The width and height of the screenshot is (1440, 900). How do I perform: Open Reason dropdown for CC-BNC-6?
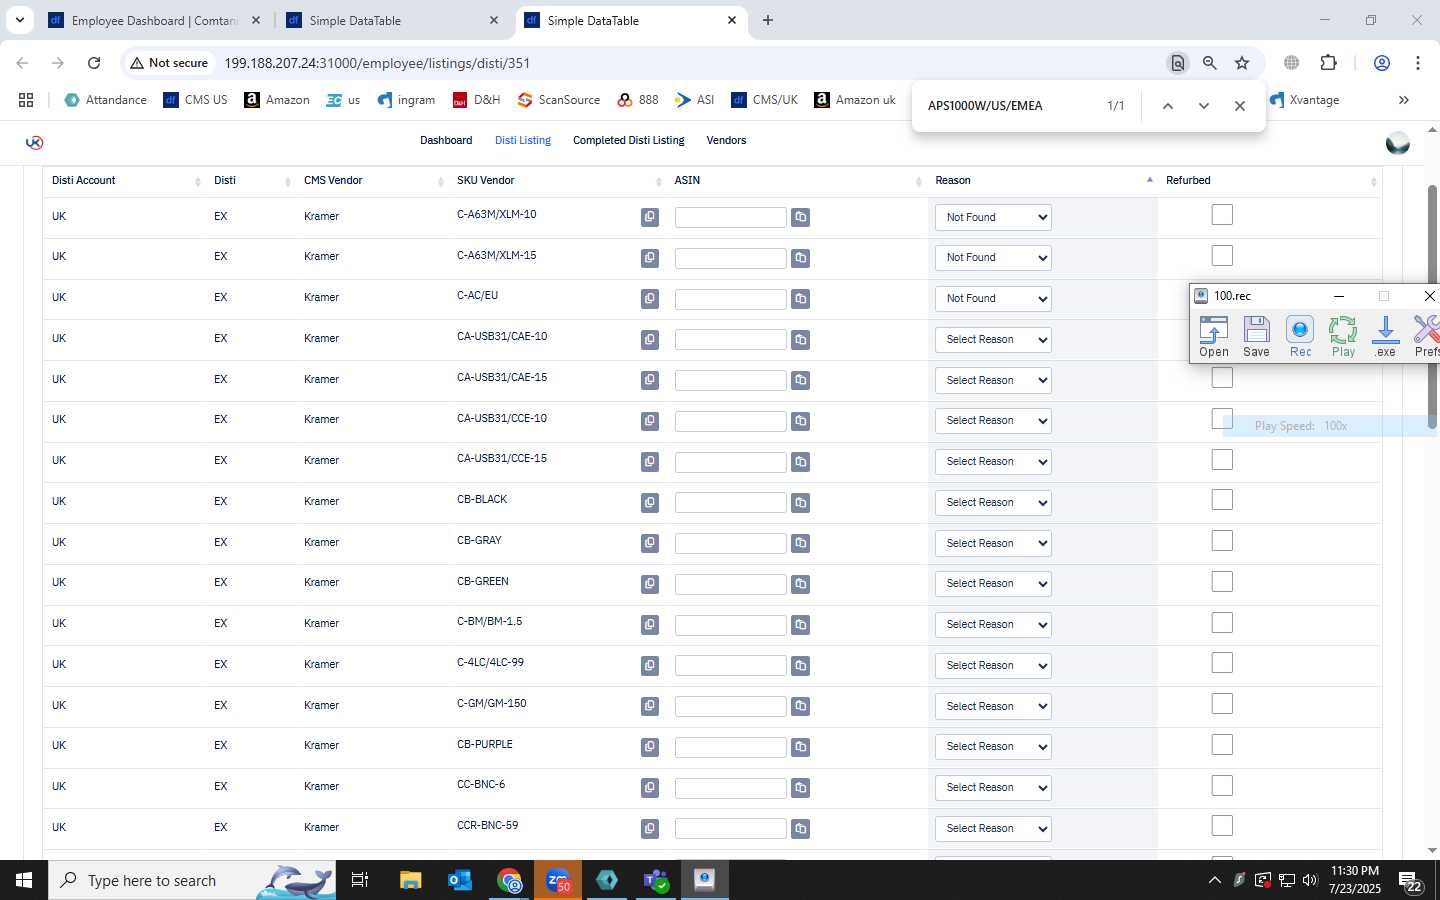tap(993, 788)
